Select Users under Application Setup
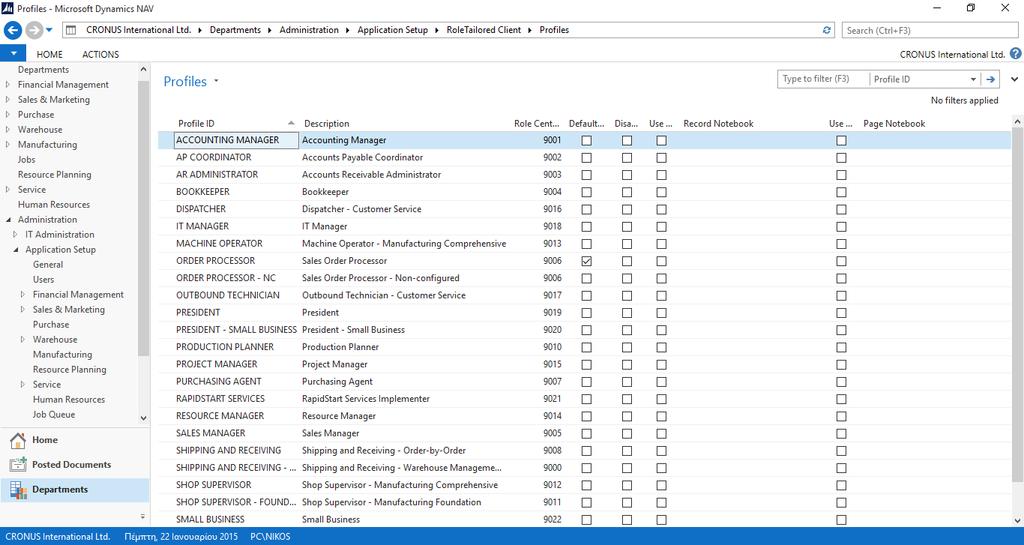This screenshot has width=1024, height=545. (x=44, y=279)
